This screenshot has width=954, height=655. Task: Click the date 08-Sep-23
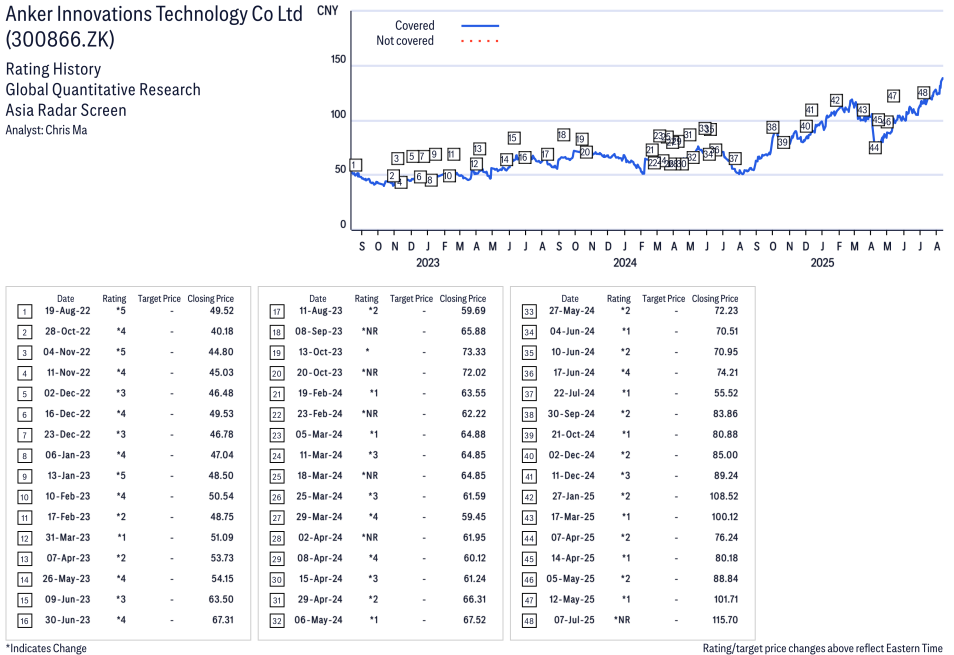[x=319, y=331]
